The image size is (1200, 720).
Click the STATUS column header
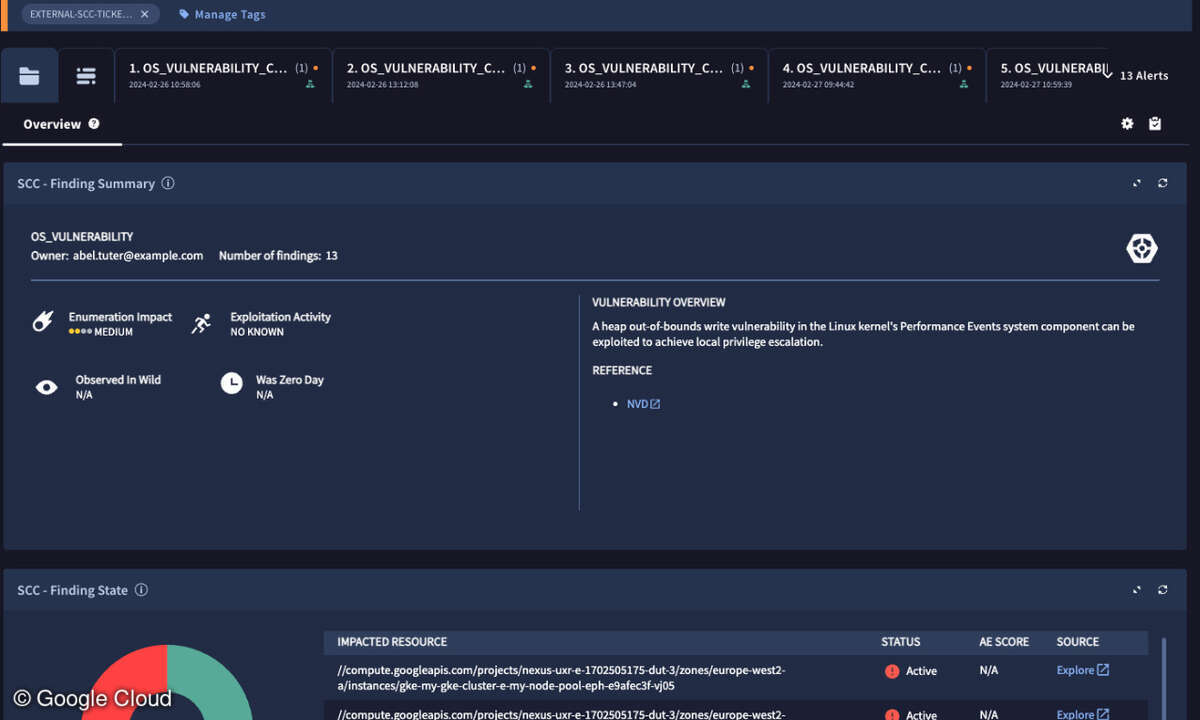pos(900,642)
